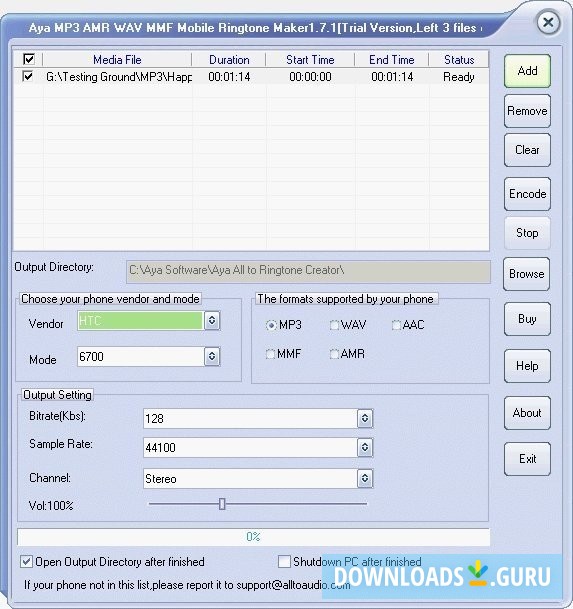
Task: Click the 00:01:14 duration cell
Action: 229,77
